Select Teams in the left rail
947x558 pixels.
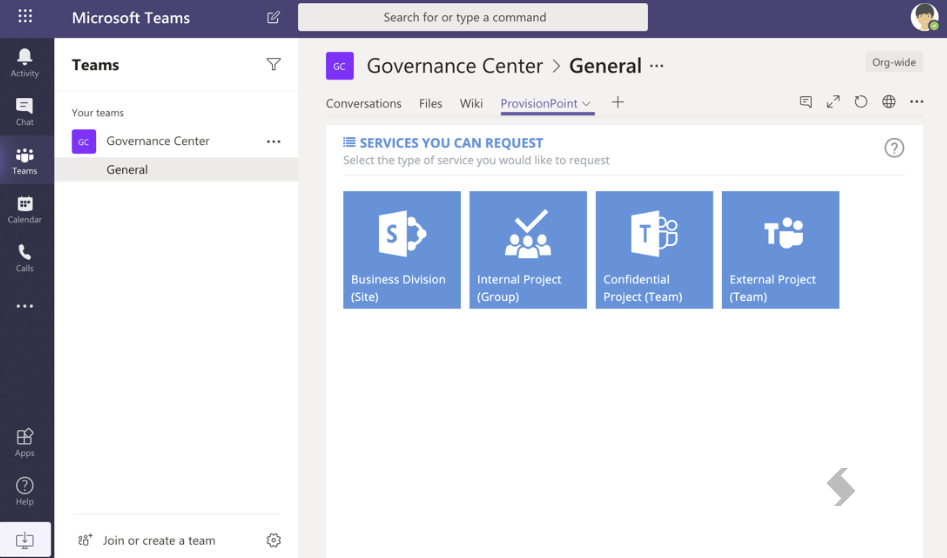pos(25,161)
